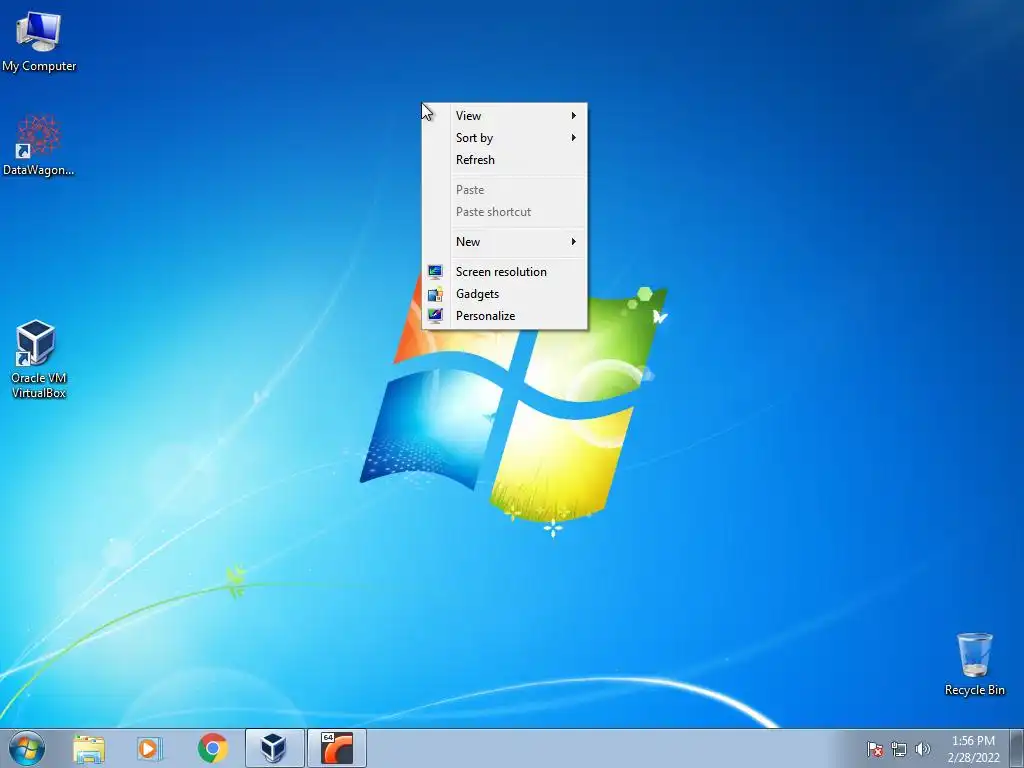Click the greyed-out Paste entry
This screenshot has height=768, width=1024.
(504, 190)
